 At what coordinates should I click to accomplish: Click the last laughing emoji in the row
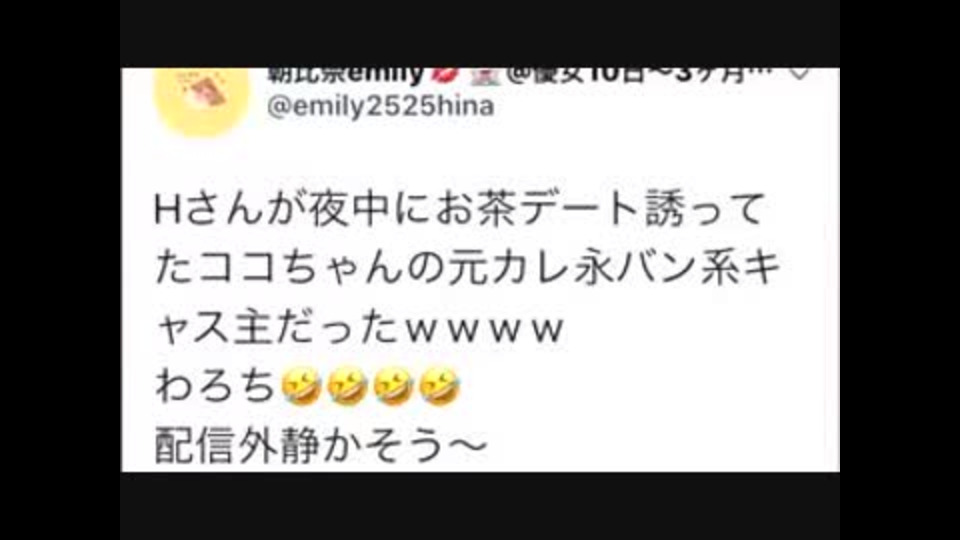point(439,388)
